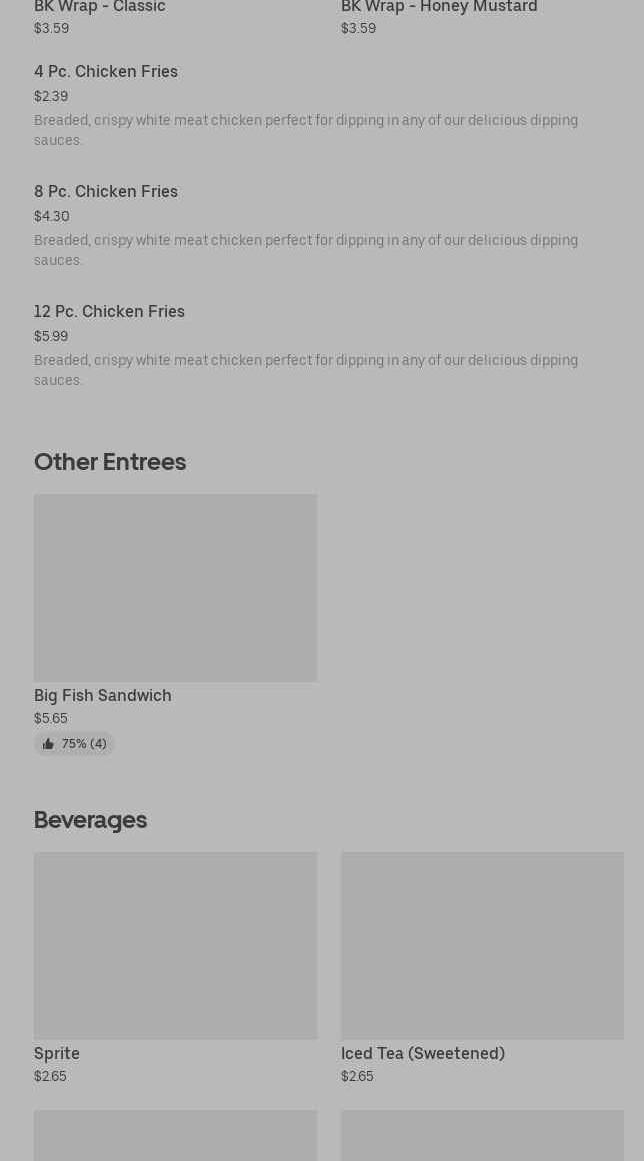Open the Big Fish Sandwich image
The height and width of the screenshot is (1161, 644).
click(x=175, y=587)
